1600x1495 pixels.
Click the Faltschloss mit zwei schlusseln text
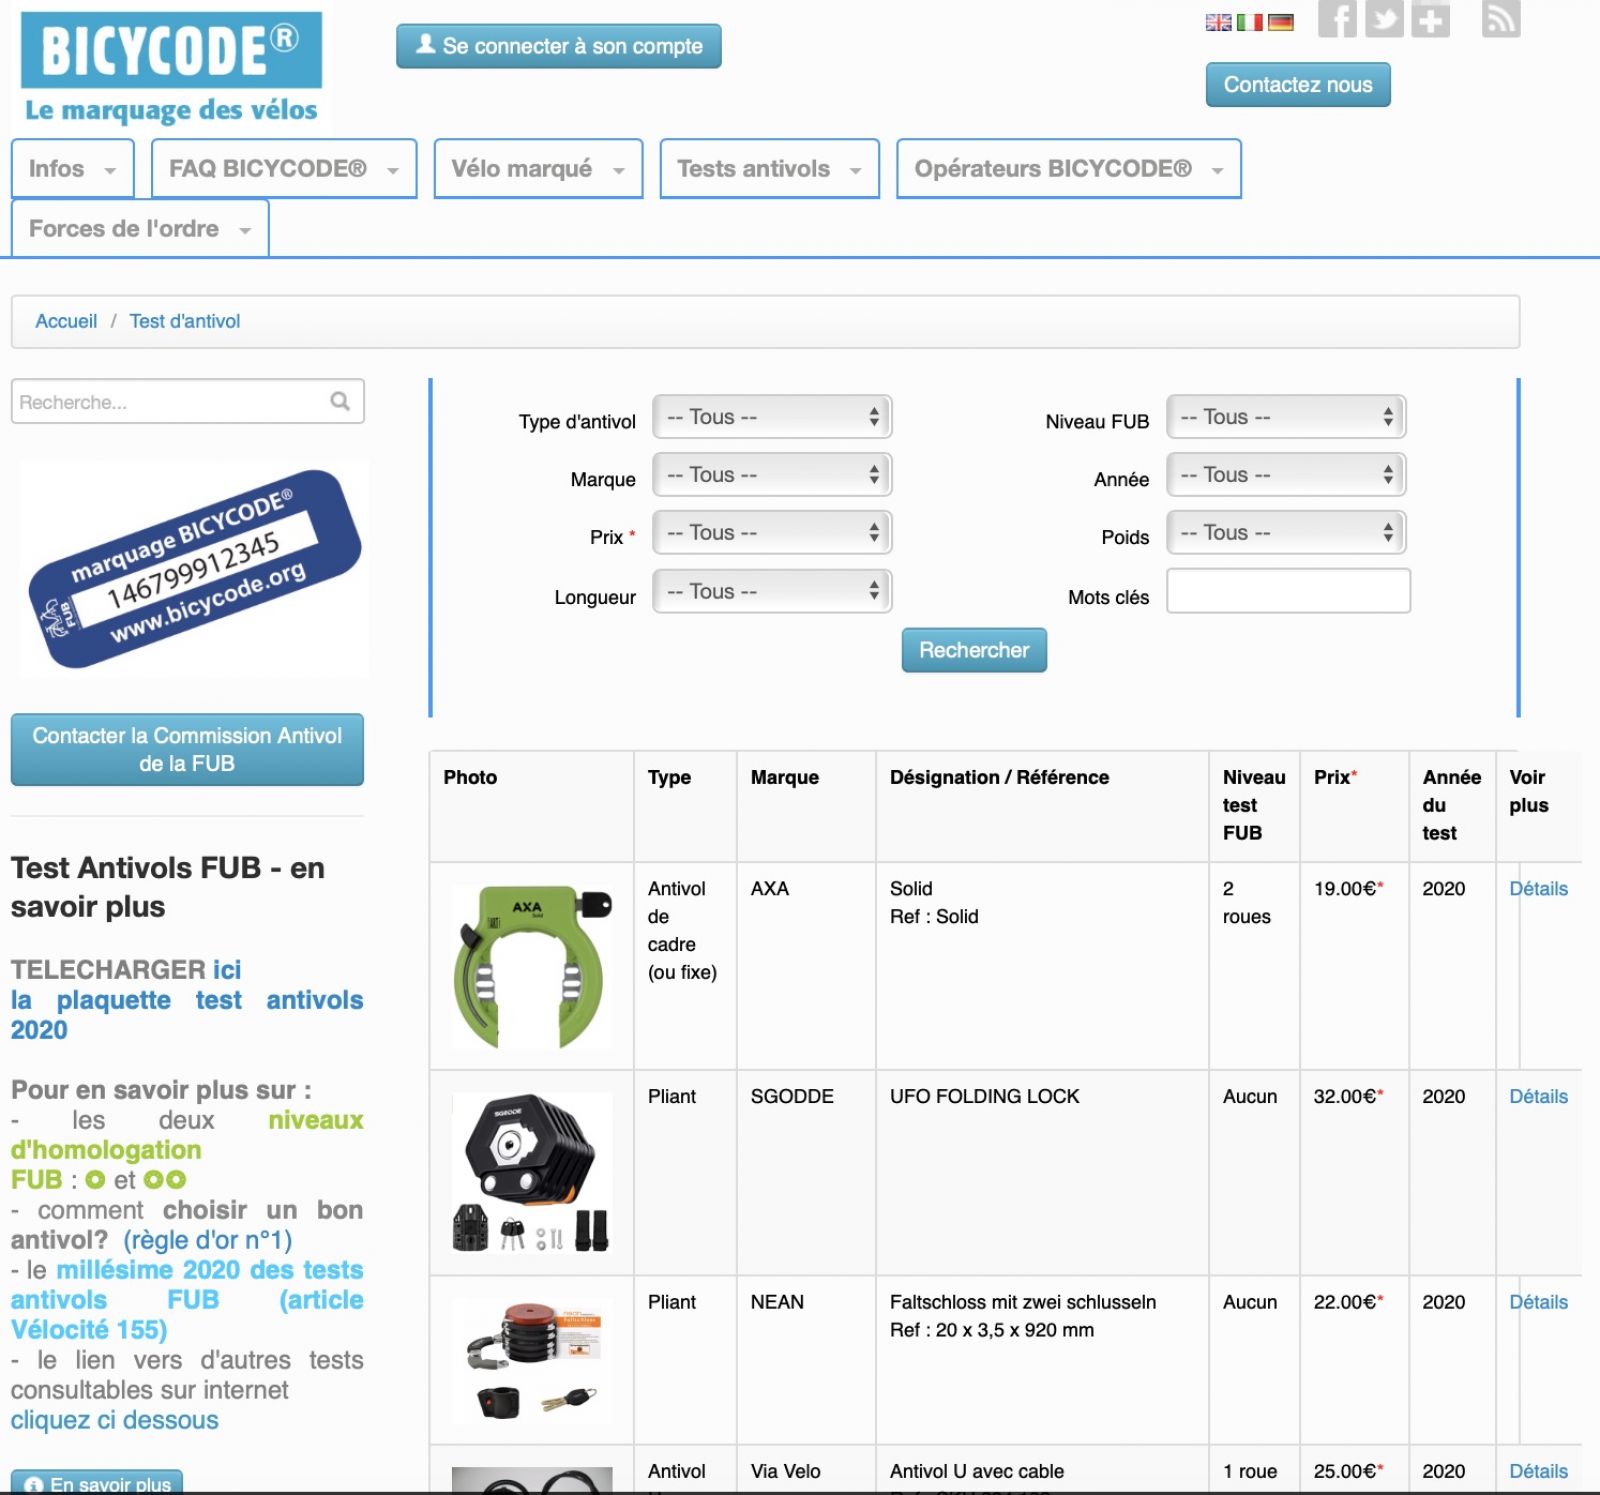[x=1023, y=1302]
